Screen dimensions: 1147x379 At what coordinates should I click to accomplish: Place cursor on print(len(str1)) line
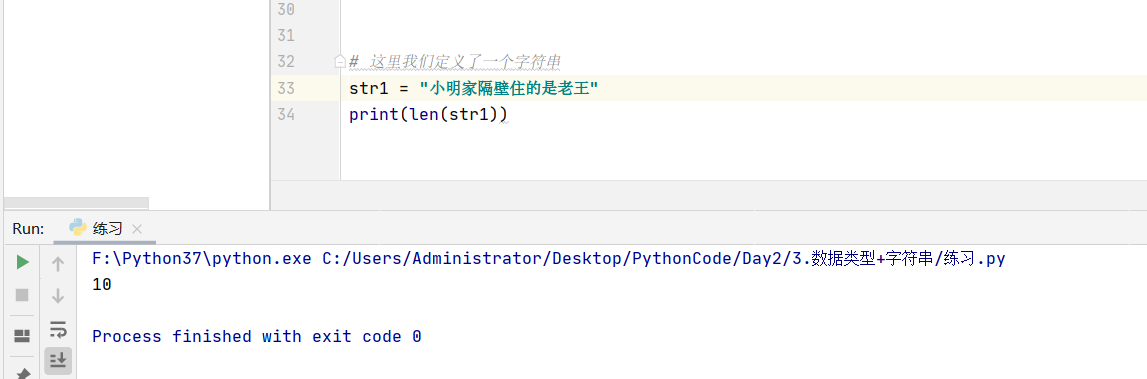(428, 115)
